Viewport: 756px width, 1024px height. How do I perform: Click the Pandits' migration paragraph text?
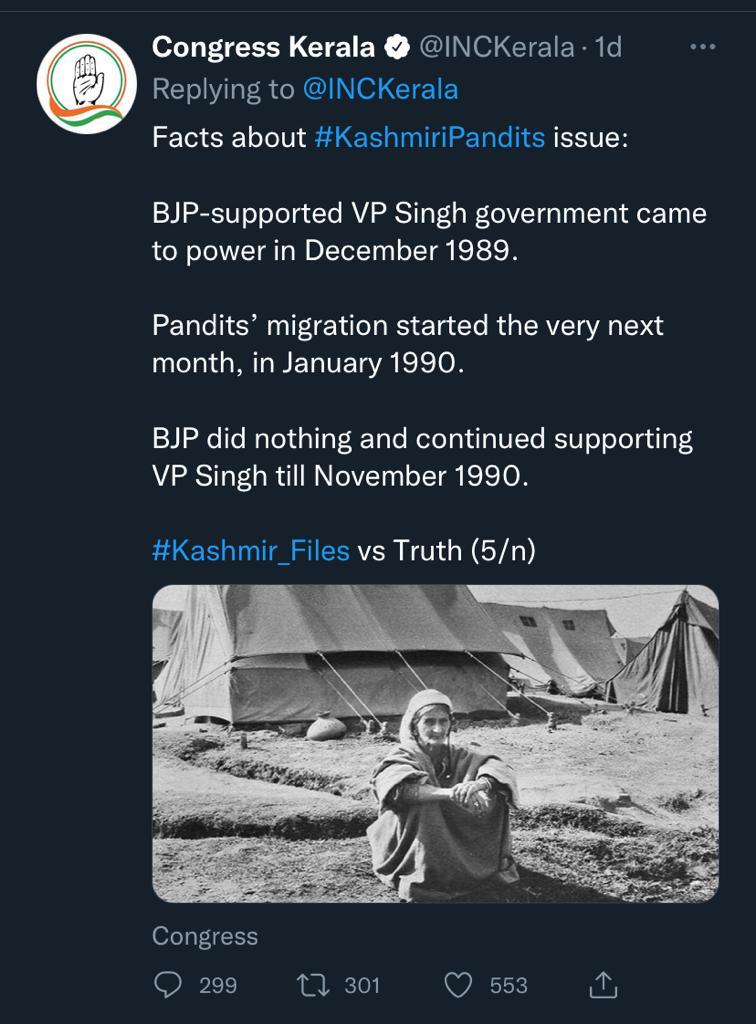coord(407,344)
